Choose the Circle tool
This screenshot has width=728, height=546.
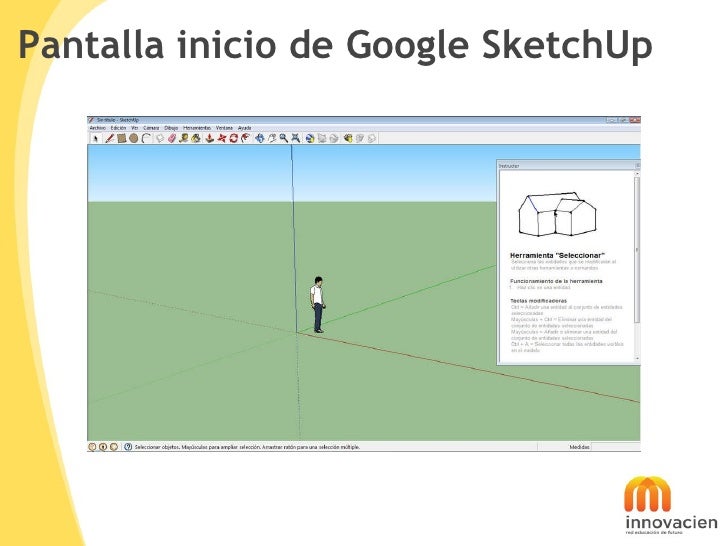point(134,138)
